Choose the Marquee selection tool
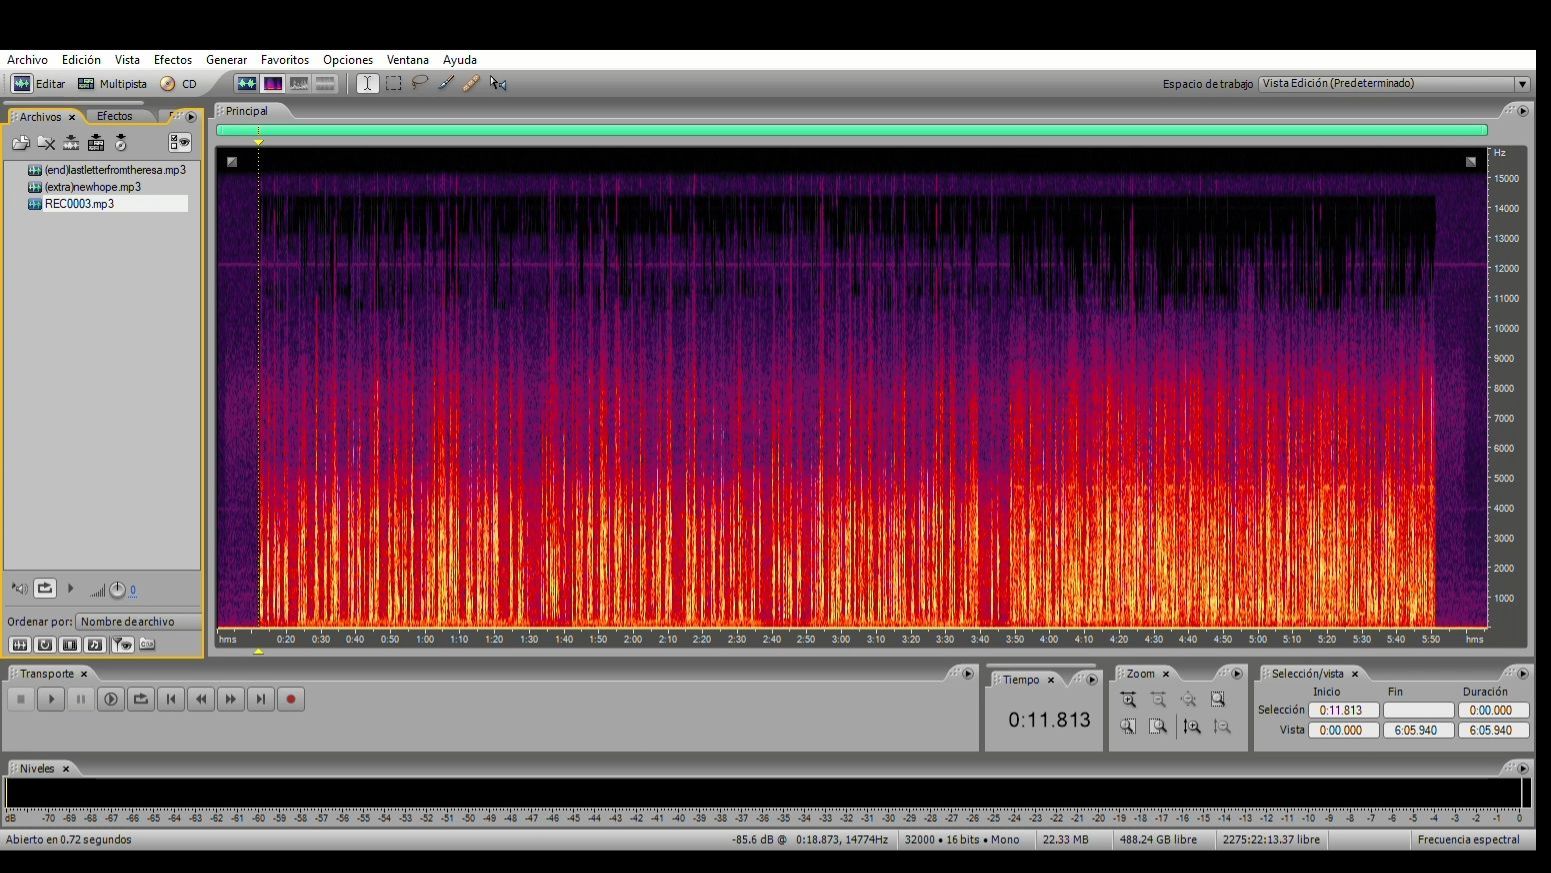The image size is (1551, 873). point(394,84)
